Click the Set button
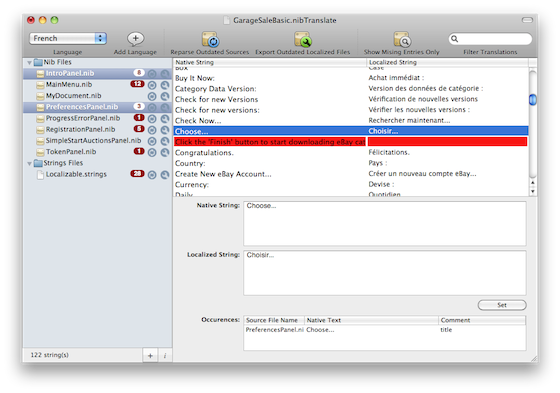The width and height of the screenshot is (560, 393). tap(502, 305)
